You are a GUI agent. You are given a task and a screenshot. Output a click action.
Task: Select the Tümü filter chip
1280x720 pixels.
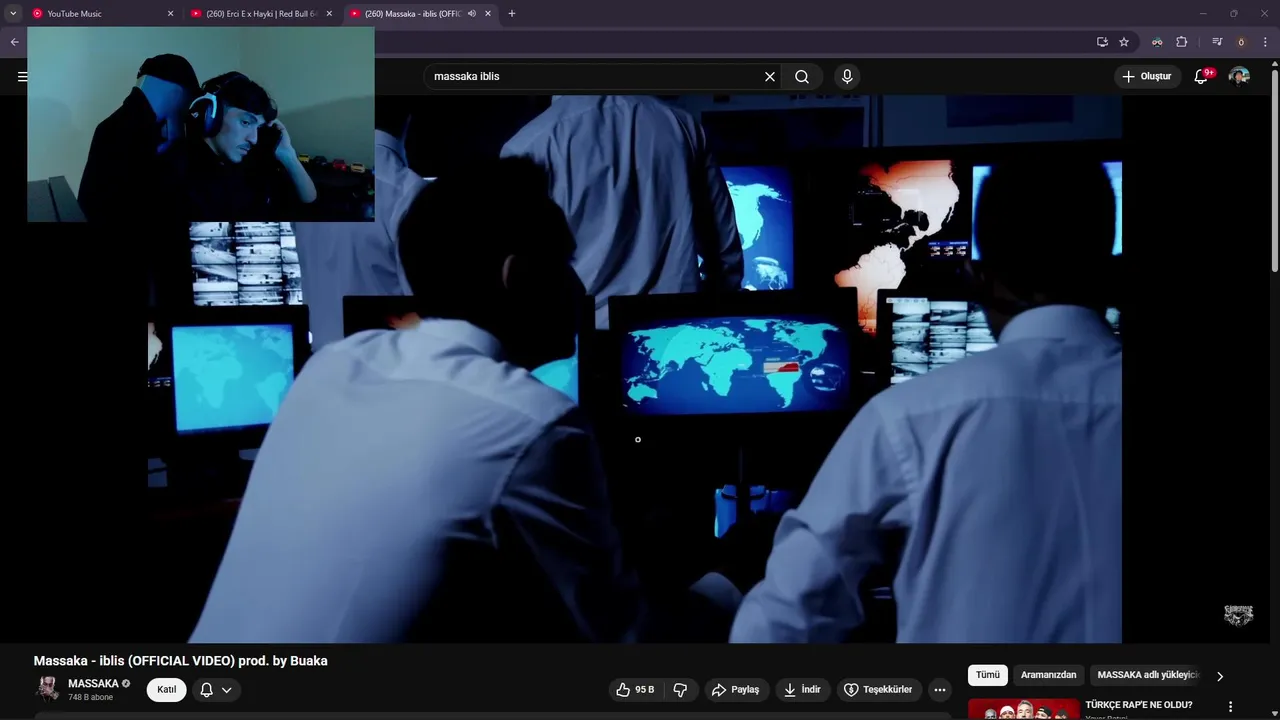[988, 675]
